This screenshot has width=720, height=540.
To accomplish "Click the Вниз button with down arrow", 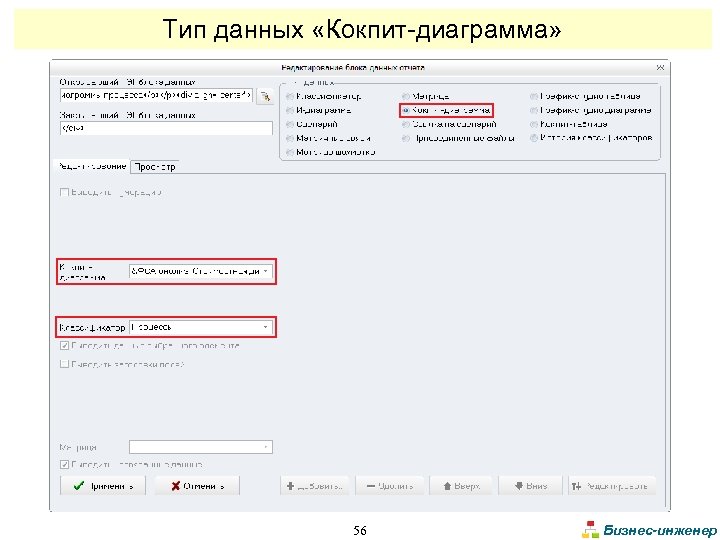I will point(530,486).
